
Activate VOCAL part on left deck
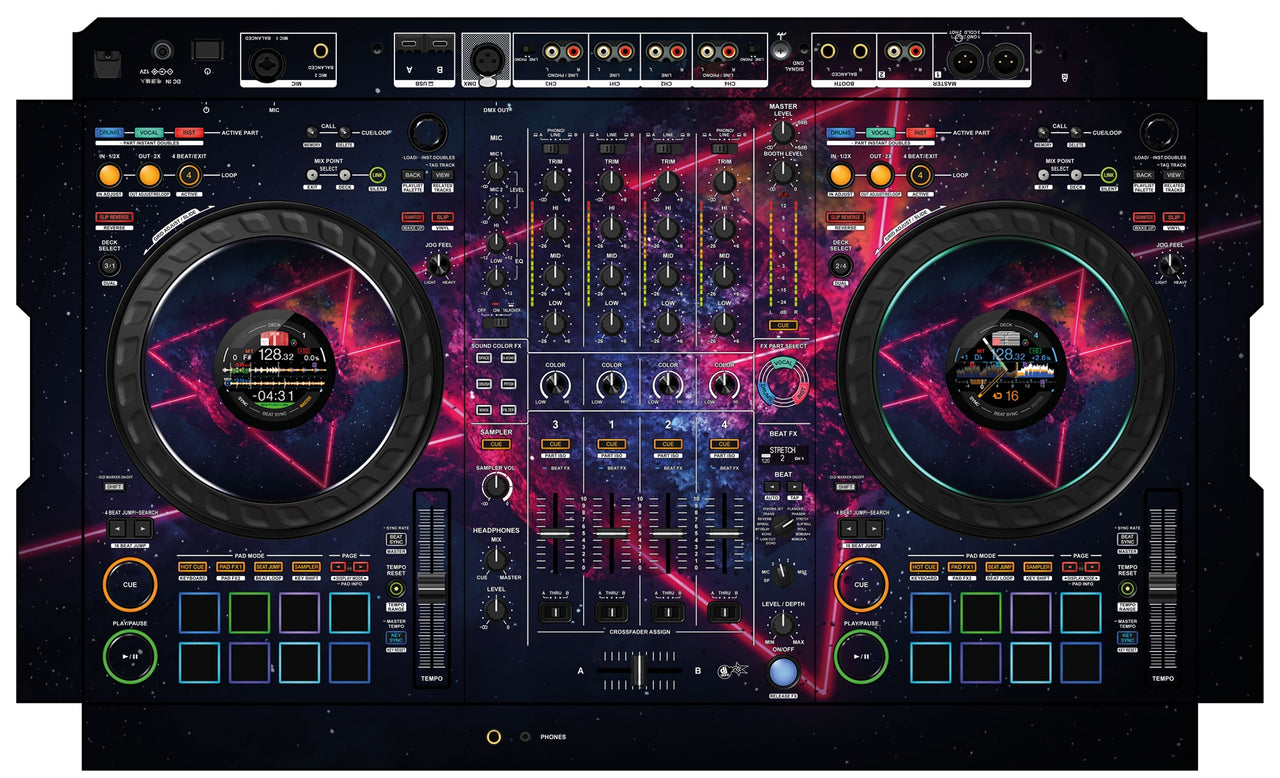(x=150, y=132)
